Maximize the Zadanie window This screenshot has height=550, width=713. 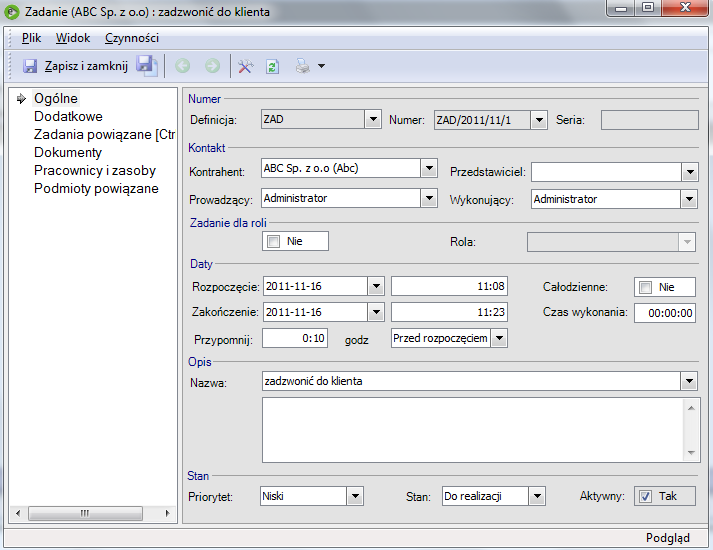click(x=648, y=8)
